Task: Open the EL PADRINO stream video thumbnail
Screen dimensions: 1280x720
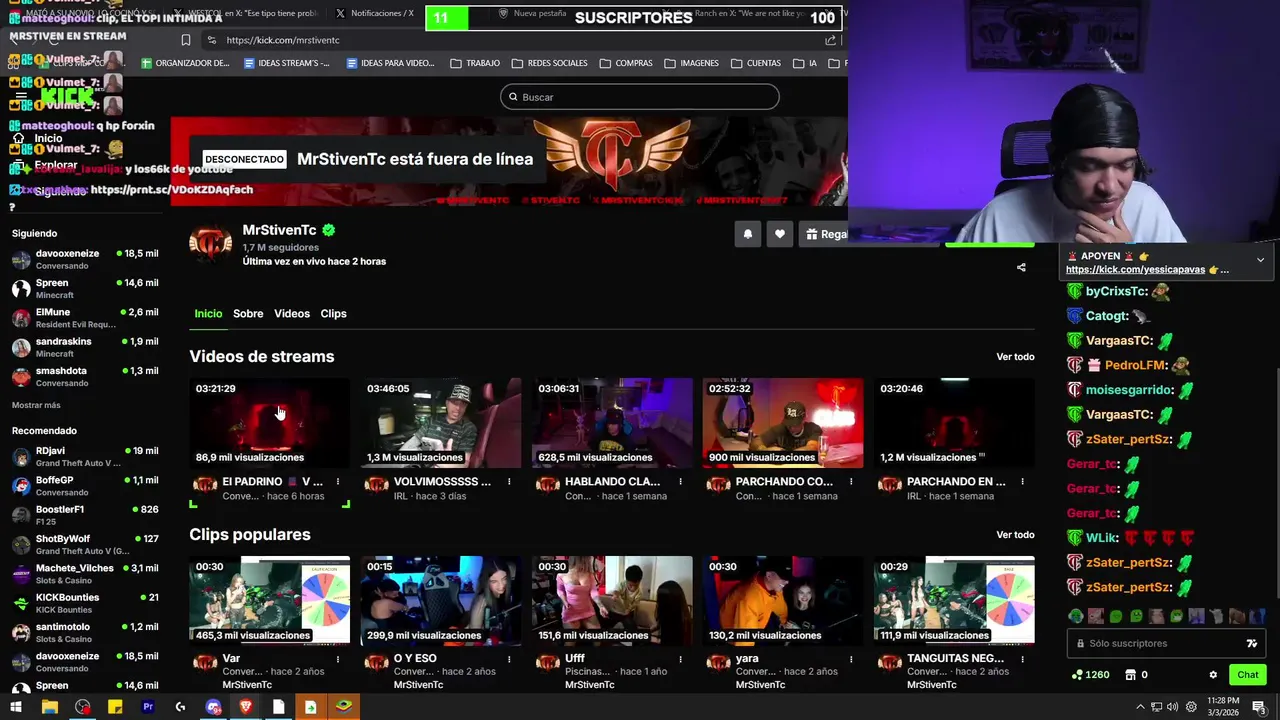Action: (270, 423)
